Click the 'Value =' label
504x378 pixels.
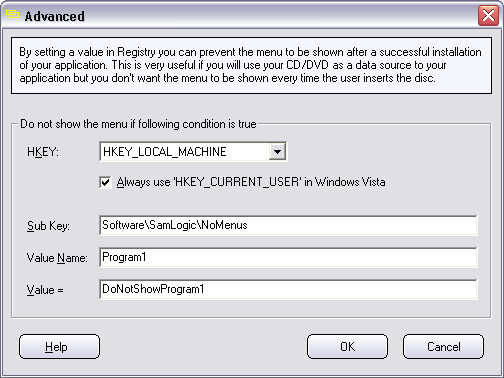45,290
